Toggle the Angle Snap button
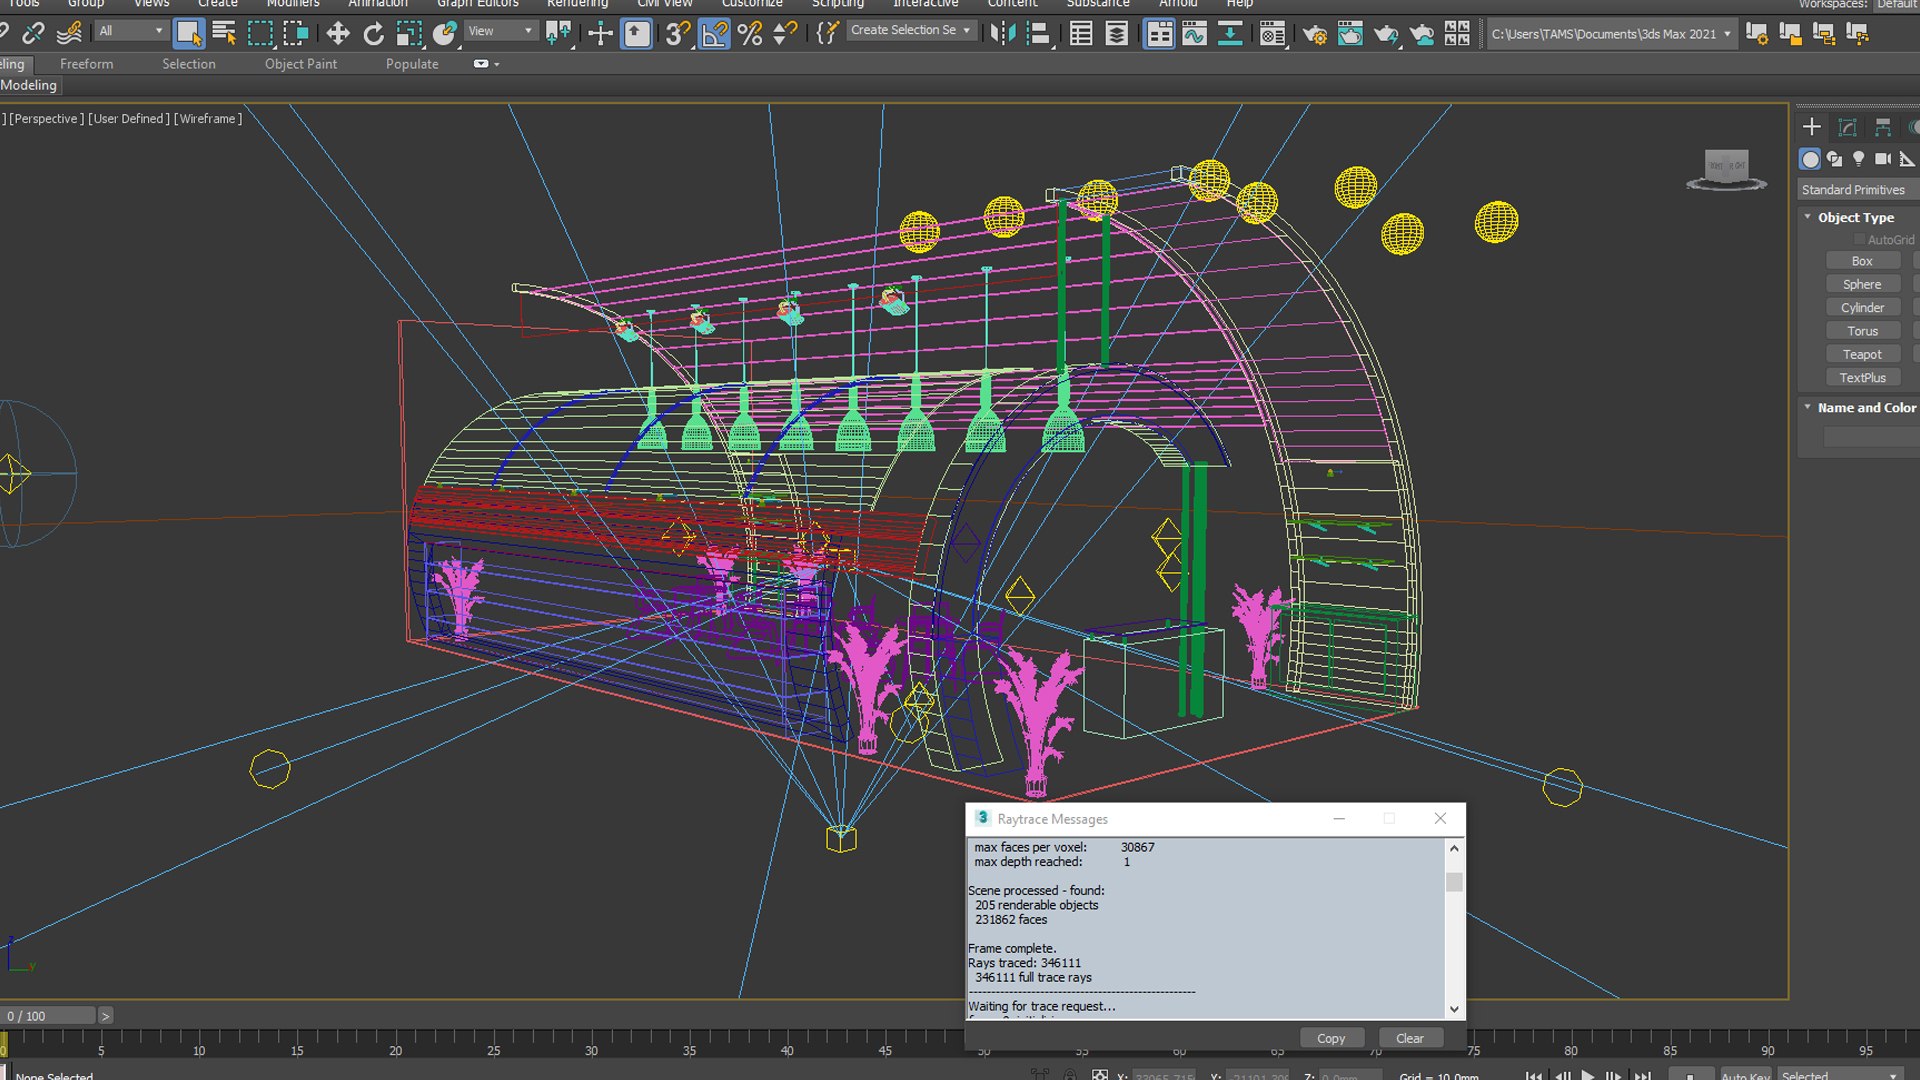This screenshot has width=1920, height=1080. pos(714,34)
